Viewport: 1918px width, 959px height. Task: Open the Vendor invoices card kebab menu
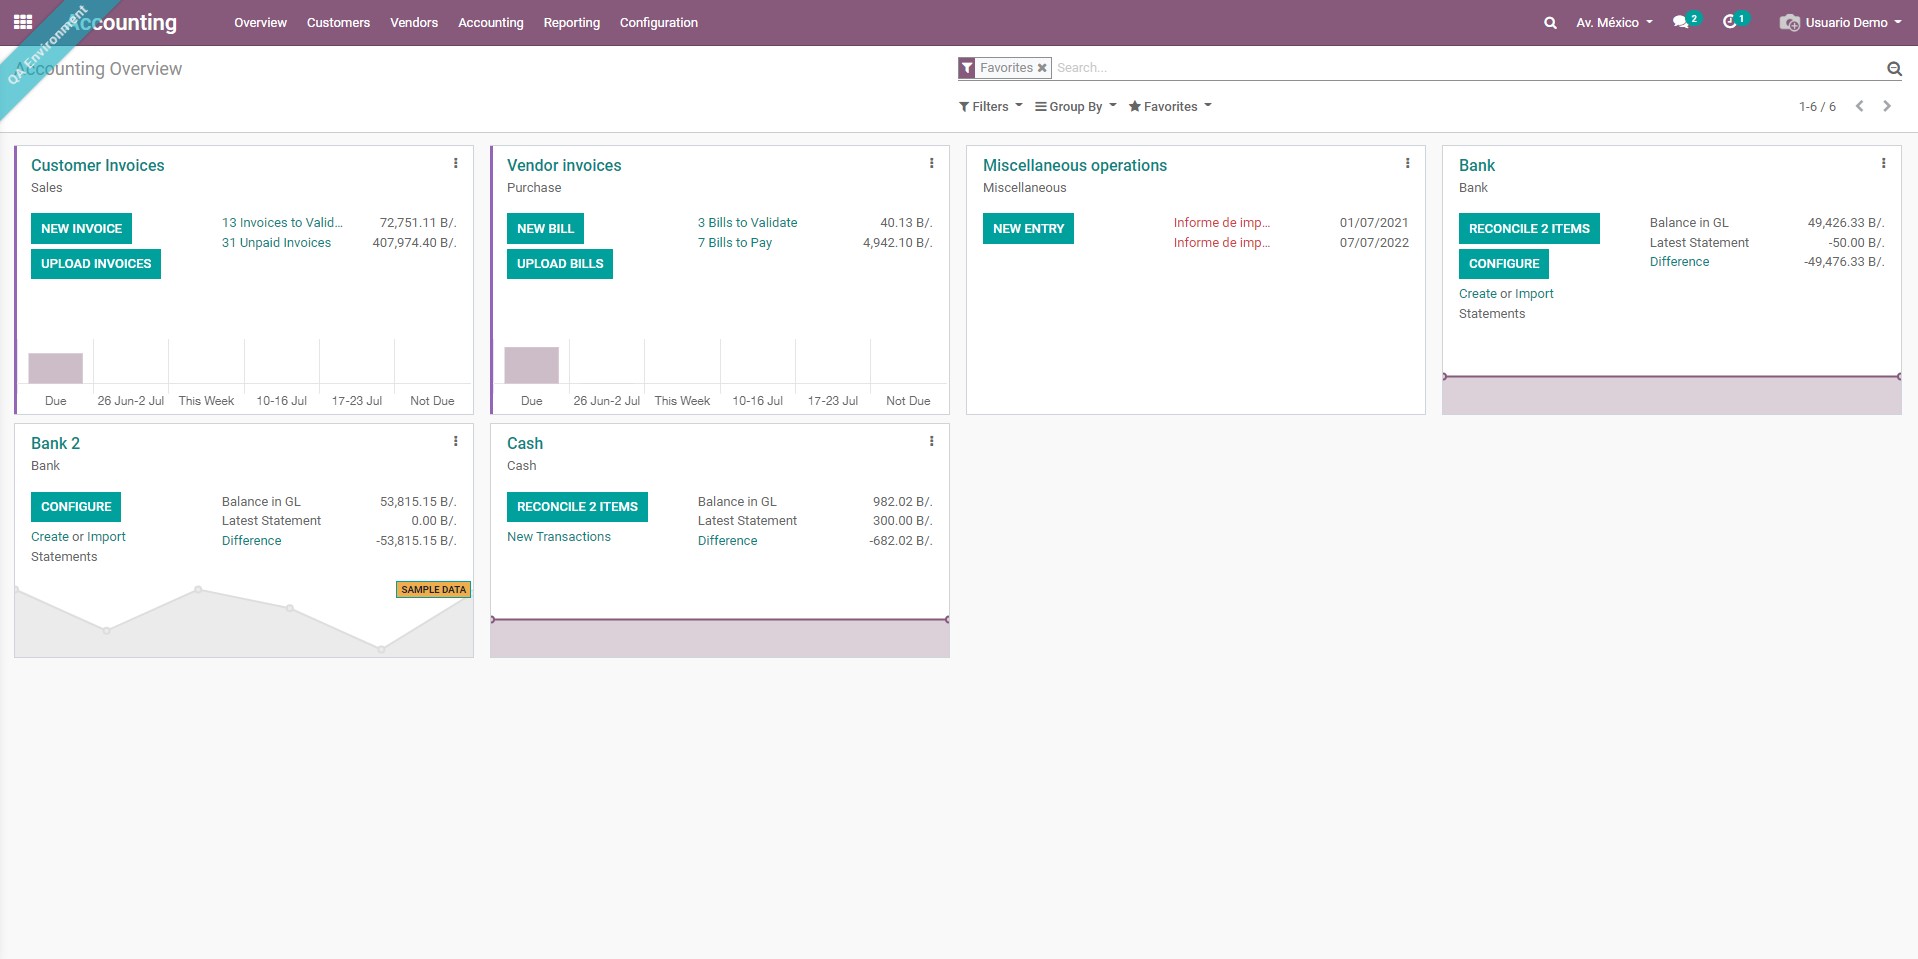pyautogui.click(x=931, y=163)
